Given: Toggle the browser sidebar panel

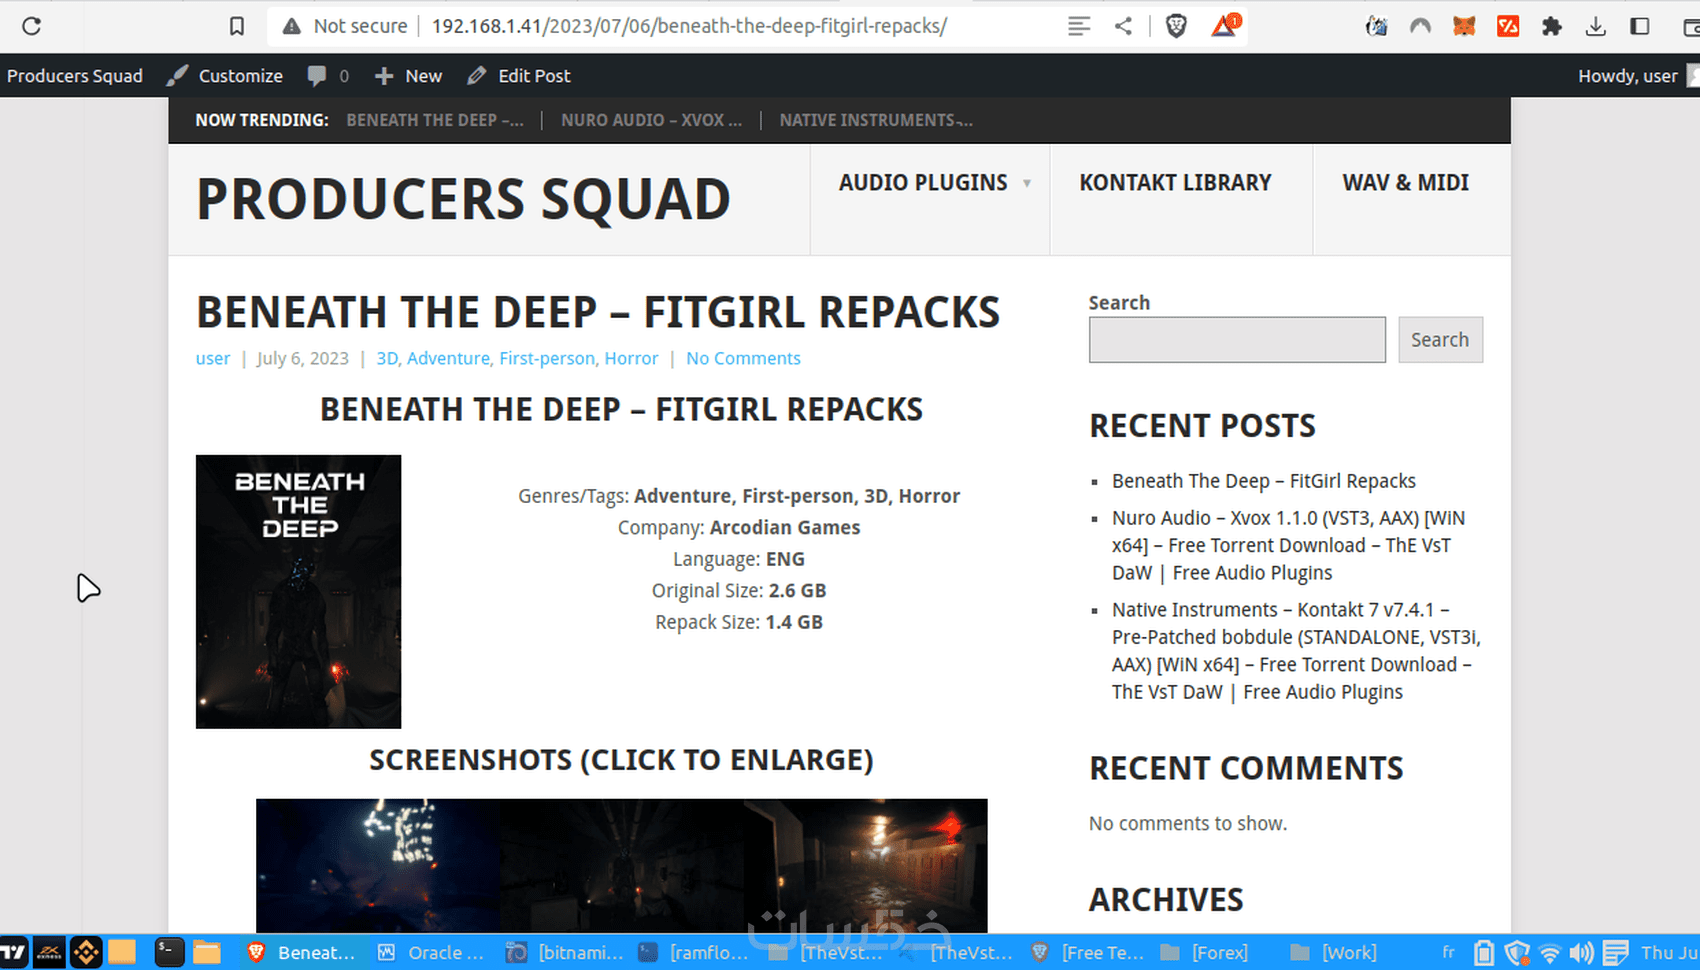Looking at the screenshot, I should click(x=1640, y=26).
